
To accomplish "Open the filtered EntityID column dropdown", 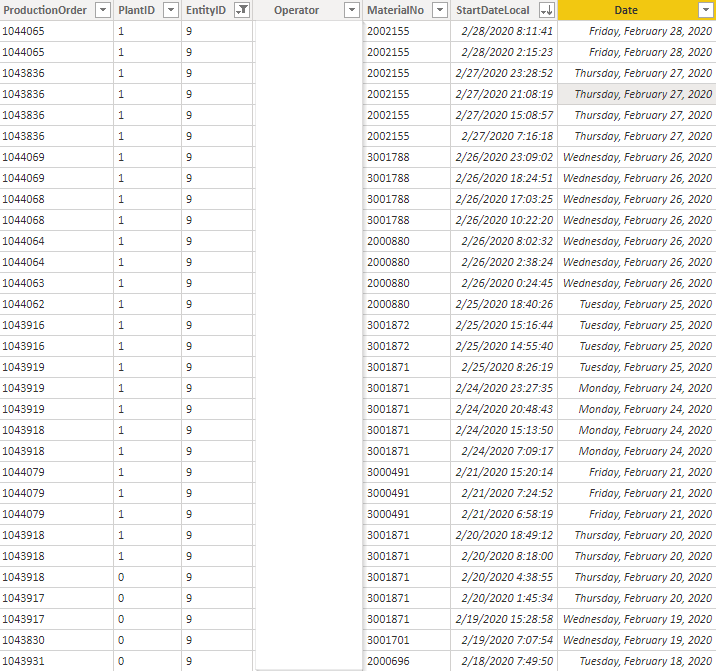I will 242,10.
